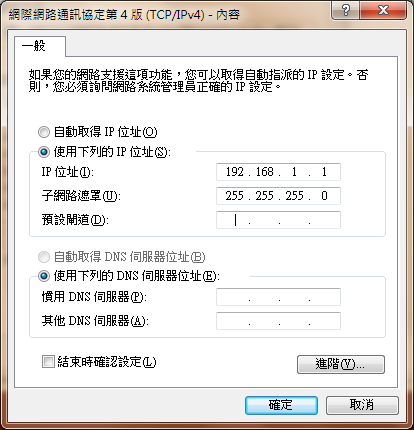Open 進階 advanced settings button

341,364
